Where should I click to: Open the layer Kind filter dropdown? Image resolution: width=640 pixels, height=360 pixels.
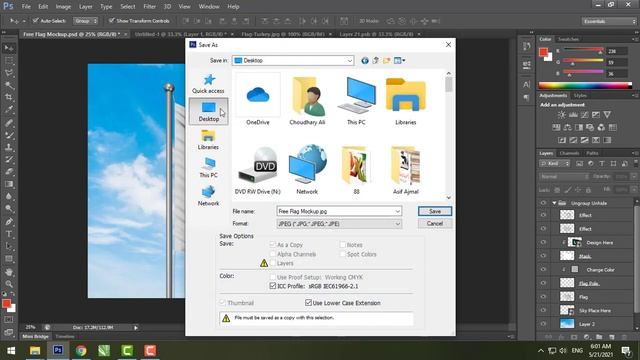tap(554, 164)
